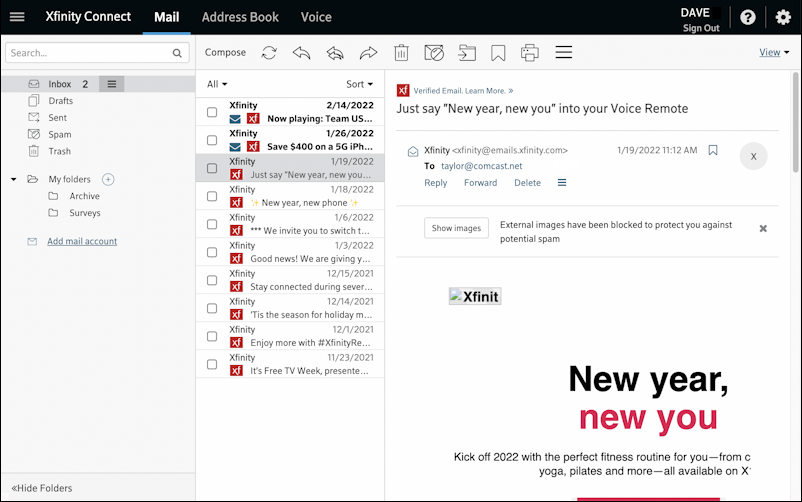The height and width of the screenshot is (502, 802).
Task: Refresh mail with the circular arrows icon
Action: (269, 53)
